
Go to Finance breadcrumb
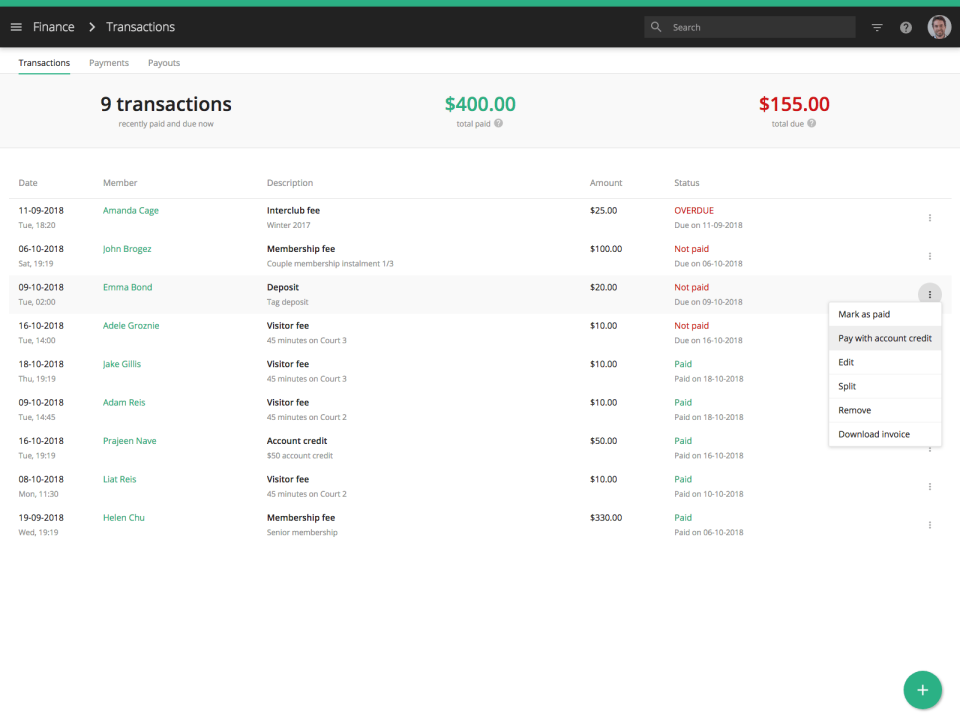coord(53,27)
